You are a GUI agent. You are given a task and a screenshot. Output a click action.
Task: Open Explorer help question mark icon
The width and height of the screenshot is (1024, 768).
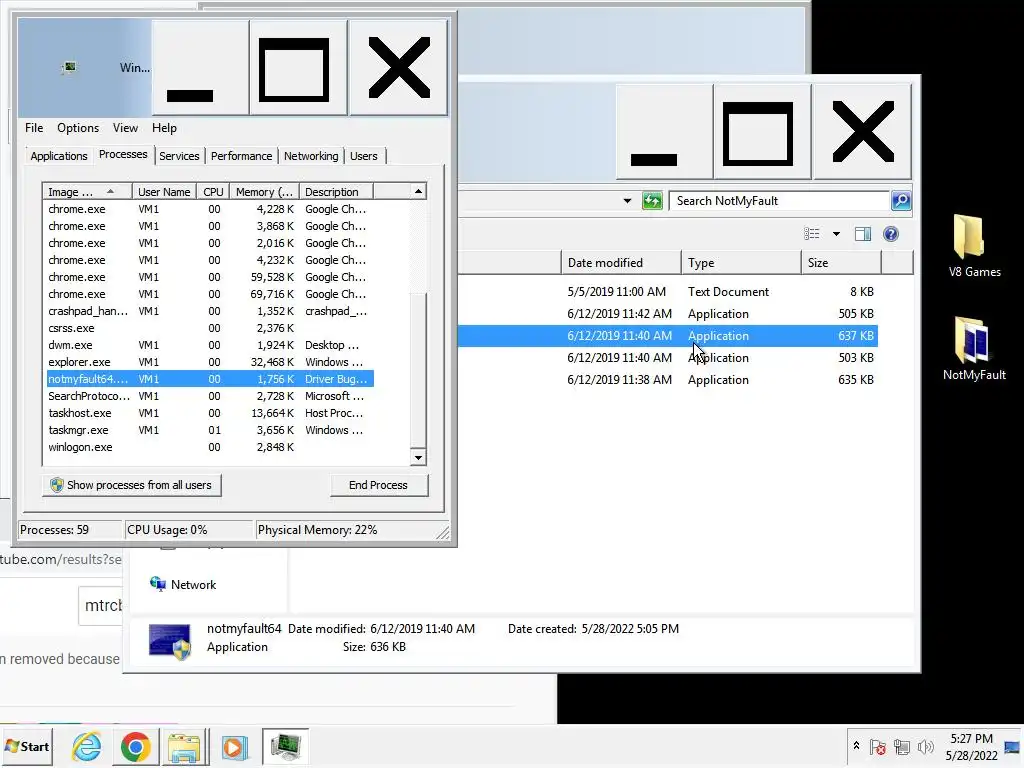click(891, 234)
